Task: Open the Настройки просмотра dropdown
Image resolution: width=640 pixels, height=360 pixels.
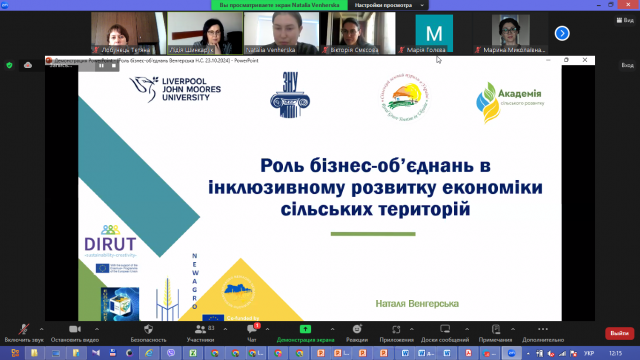Action: [x=389, y=5]
